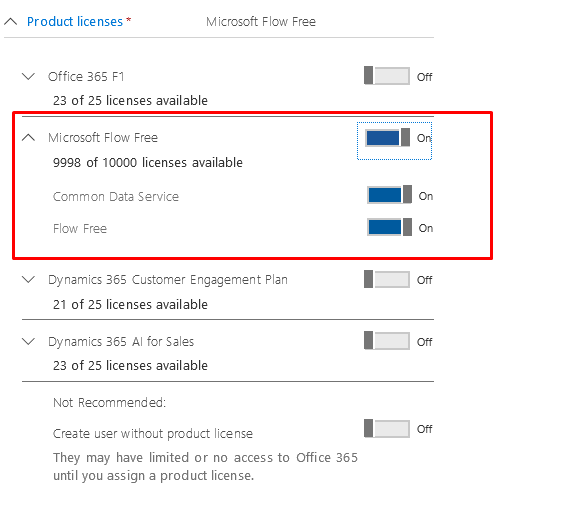
Task: Click the Flow Free sub-service label
Action: pos(80,229)
